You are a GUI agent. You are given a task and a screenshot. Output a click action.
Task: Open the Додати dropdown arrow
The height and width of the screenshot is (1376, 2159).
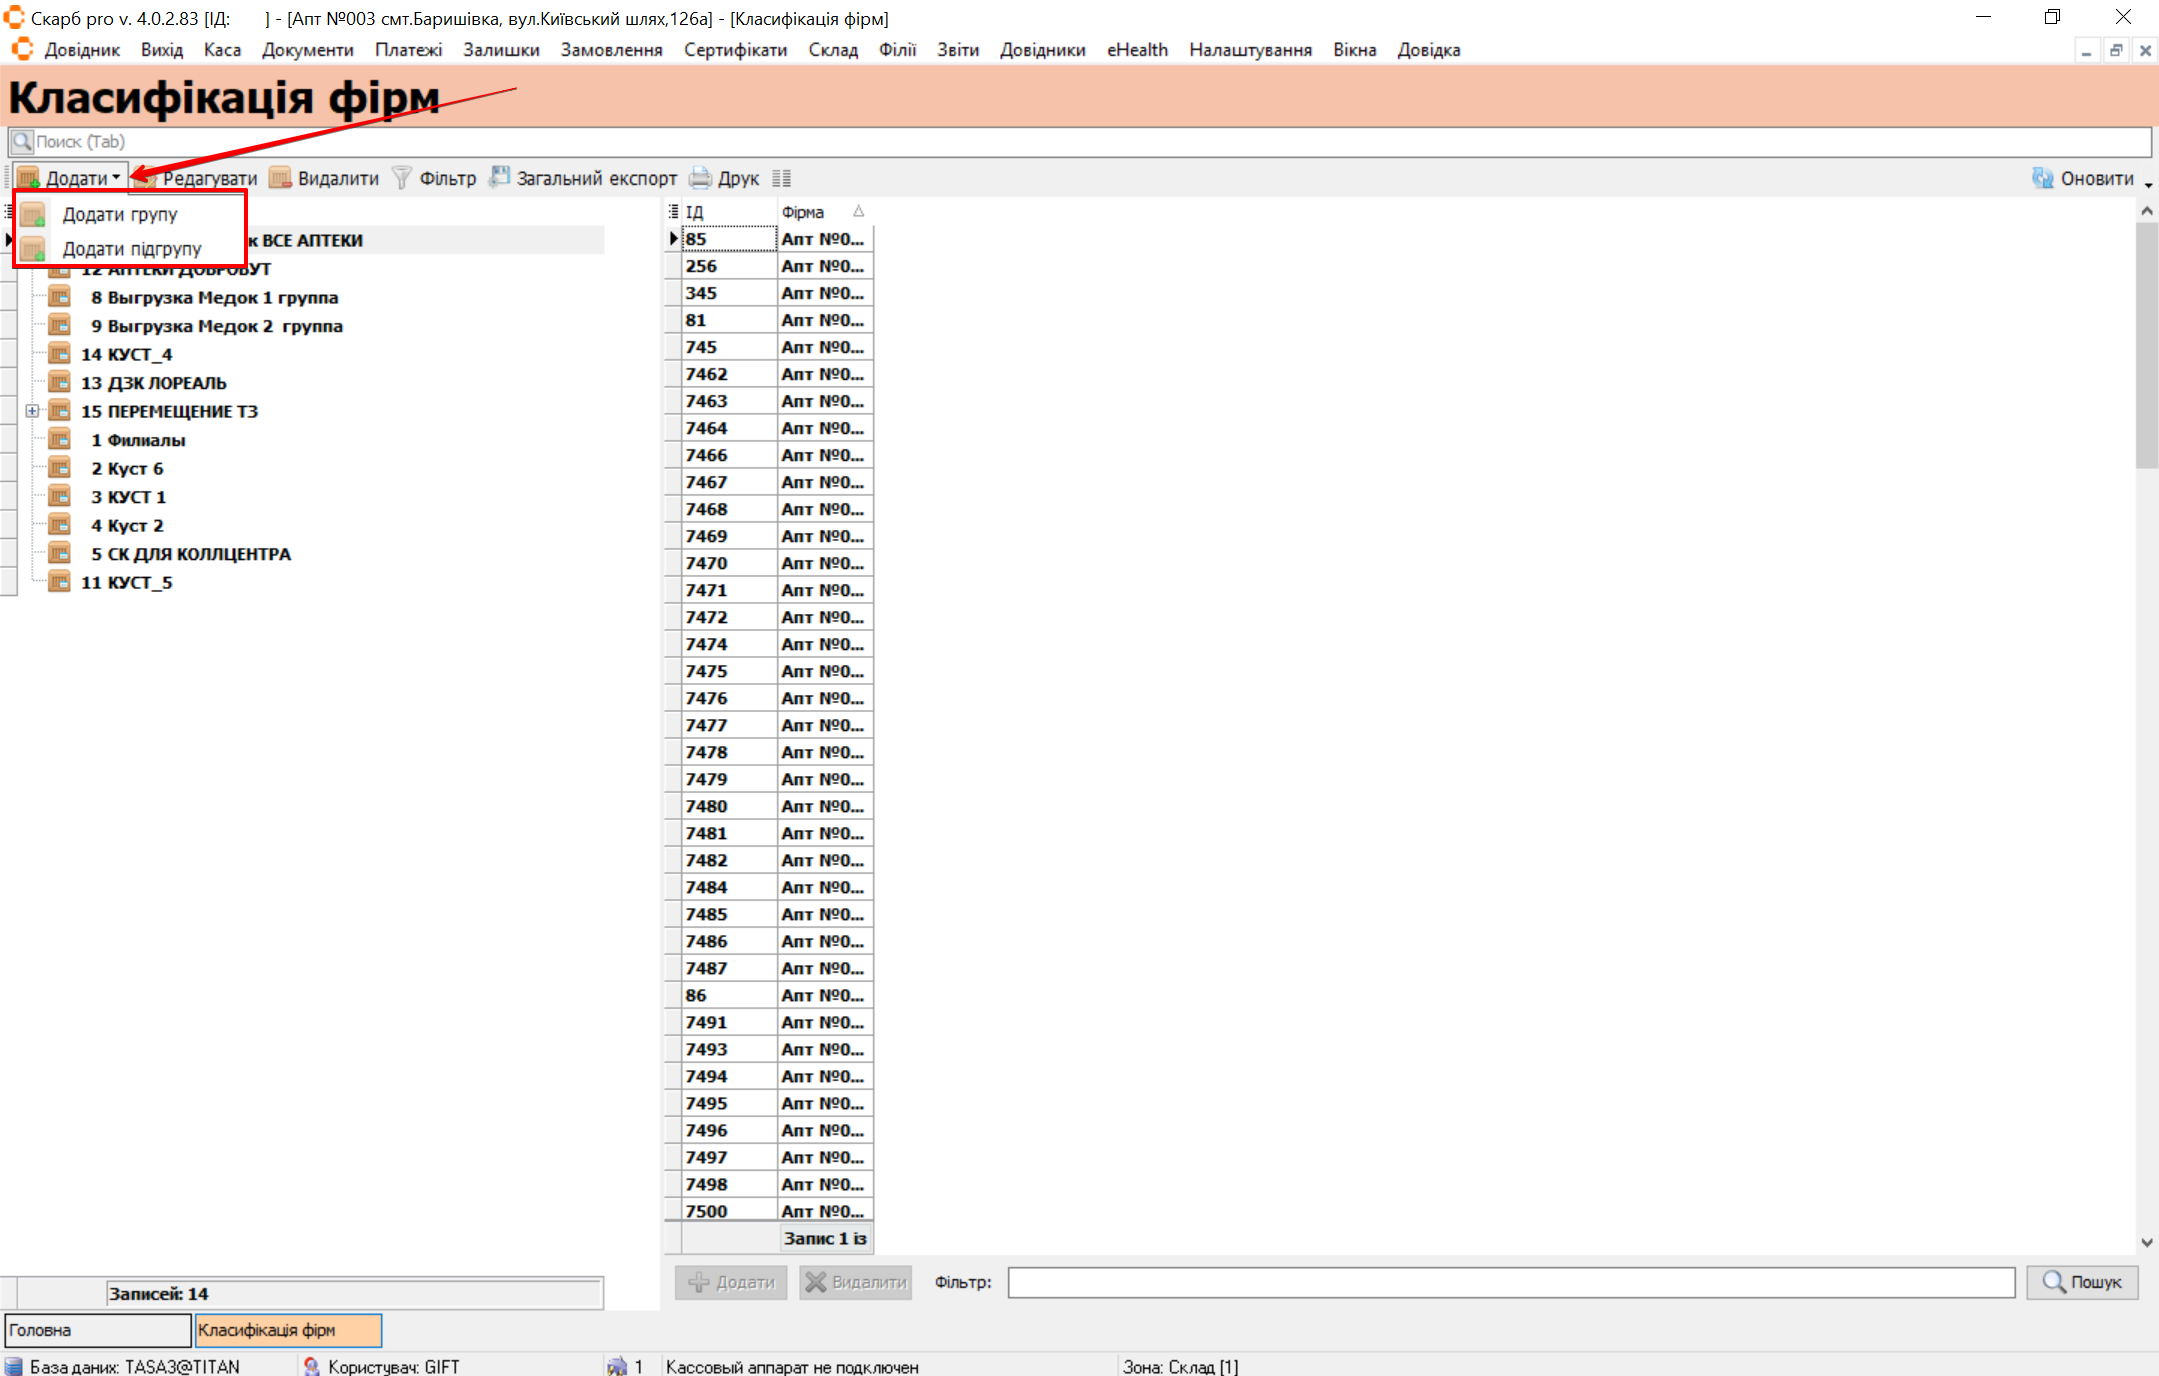[x=117, y=178]
